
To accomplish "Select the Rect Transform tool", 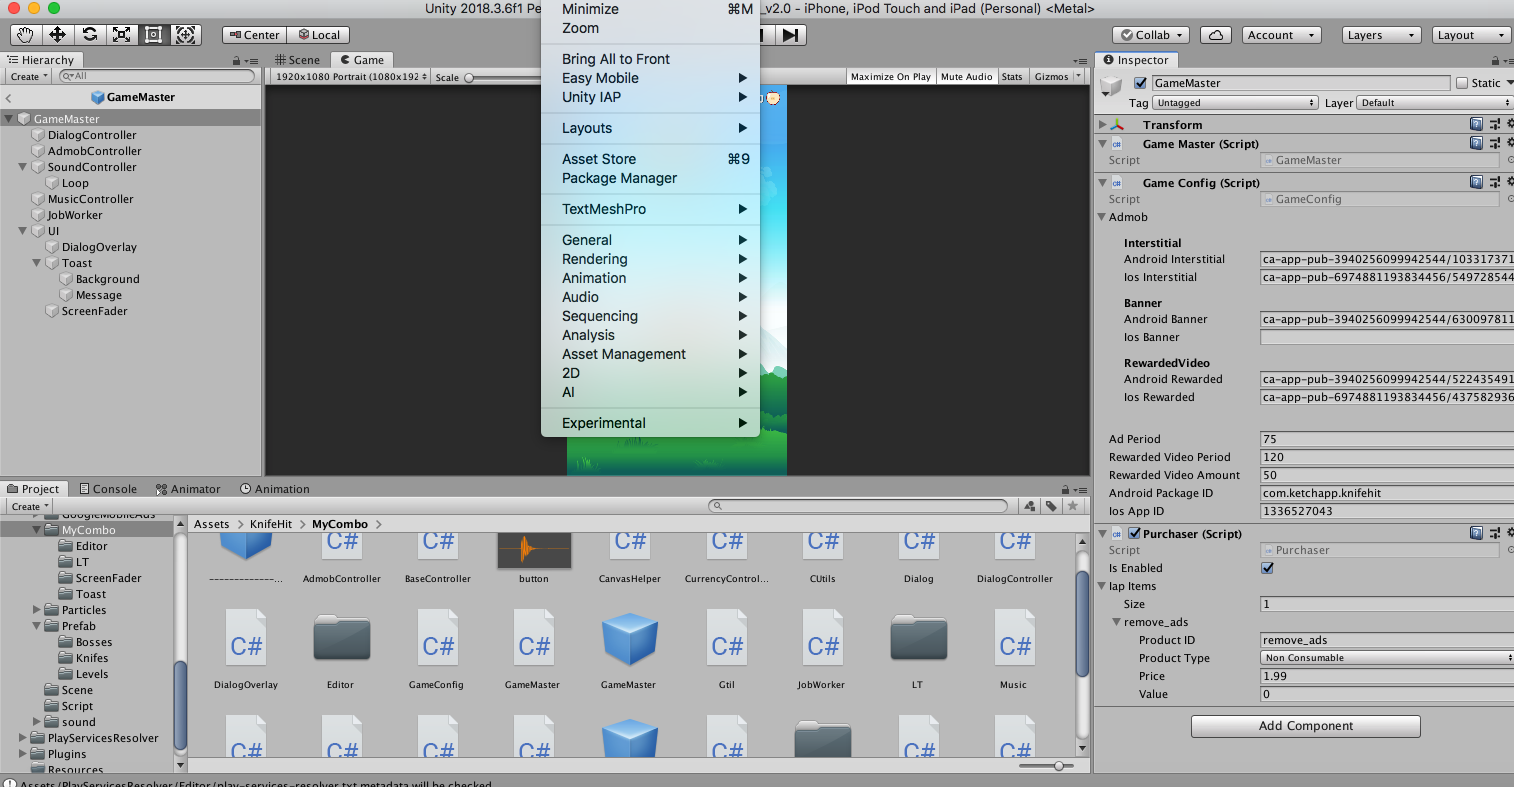I will [153, 34].
